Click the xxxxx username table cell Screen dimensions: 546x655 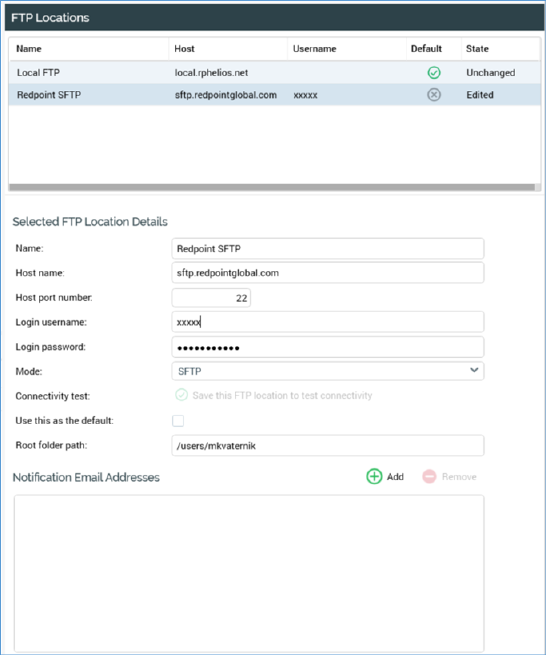tap(305, 95)
